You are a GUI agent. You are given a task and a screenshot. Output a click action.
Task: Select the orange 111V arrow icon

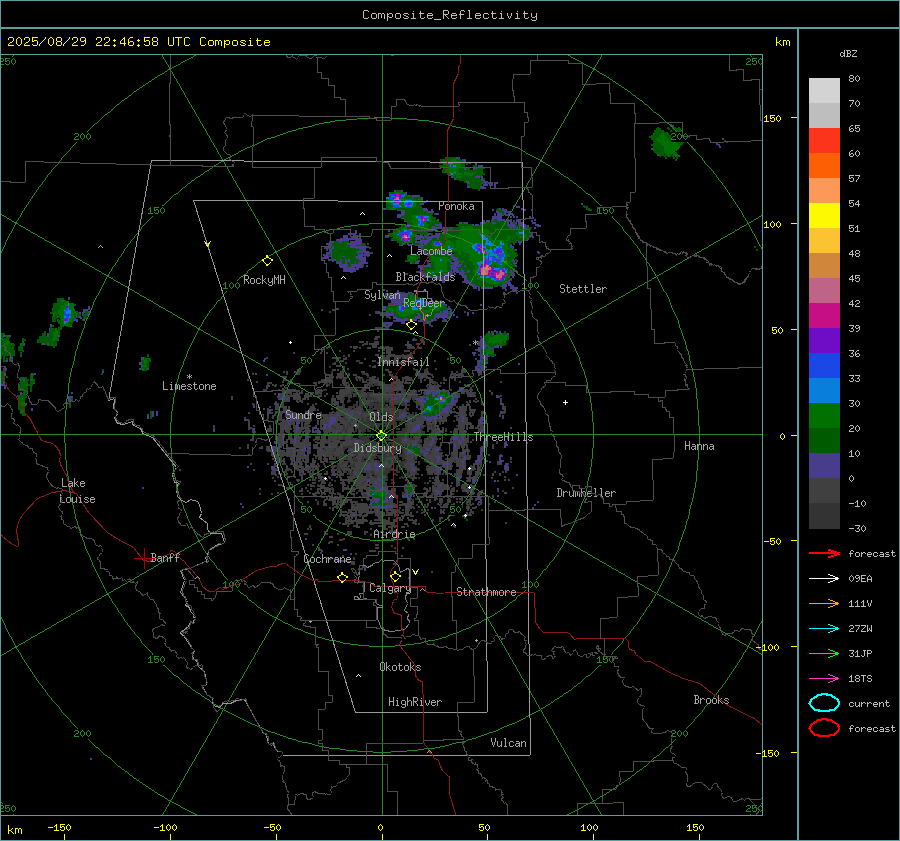(x=824, y=603)
